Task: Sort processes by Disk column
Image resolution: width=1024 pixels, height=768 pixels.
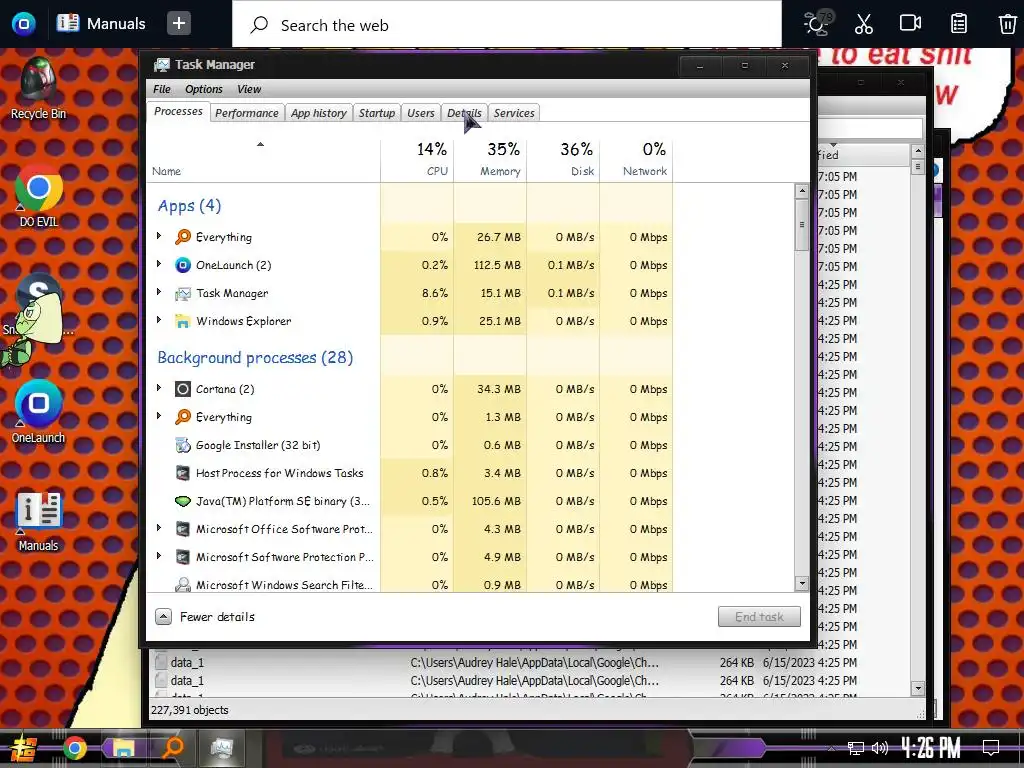Action: (564, 160)
